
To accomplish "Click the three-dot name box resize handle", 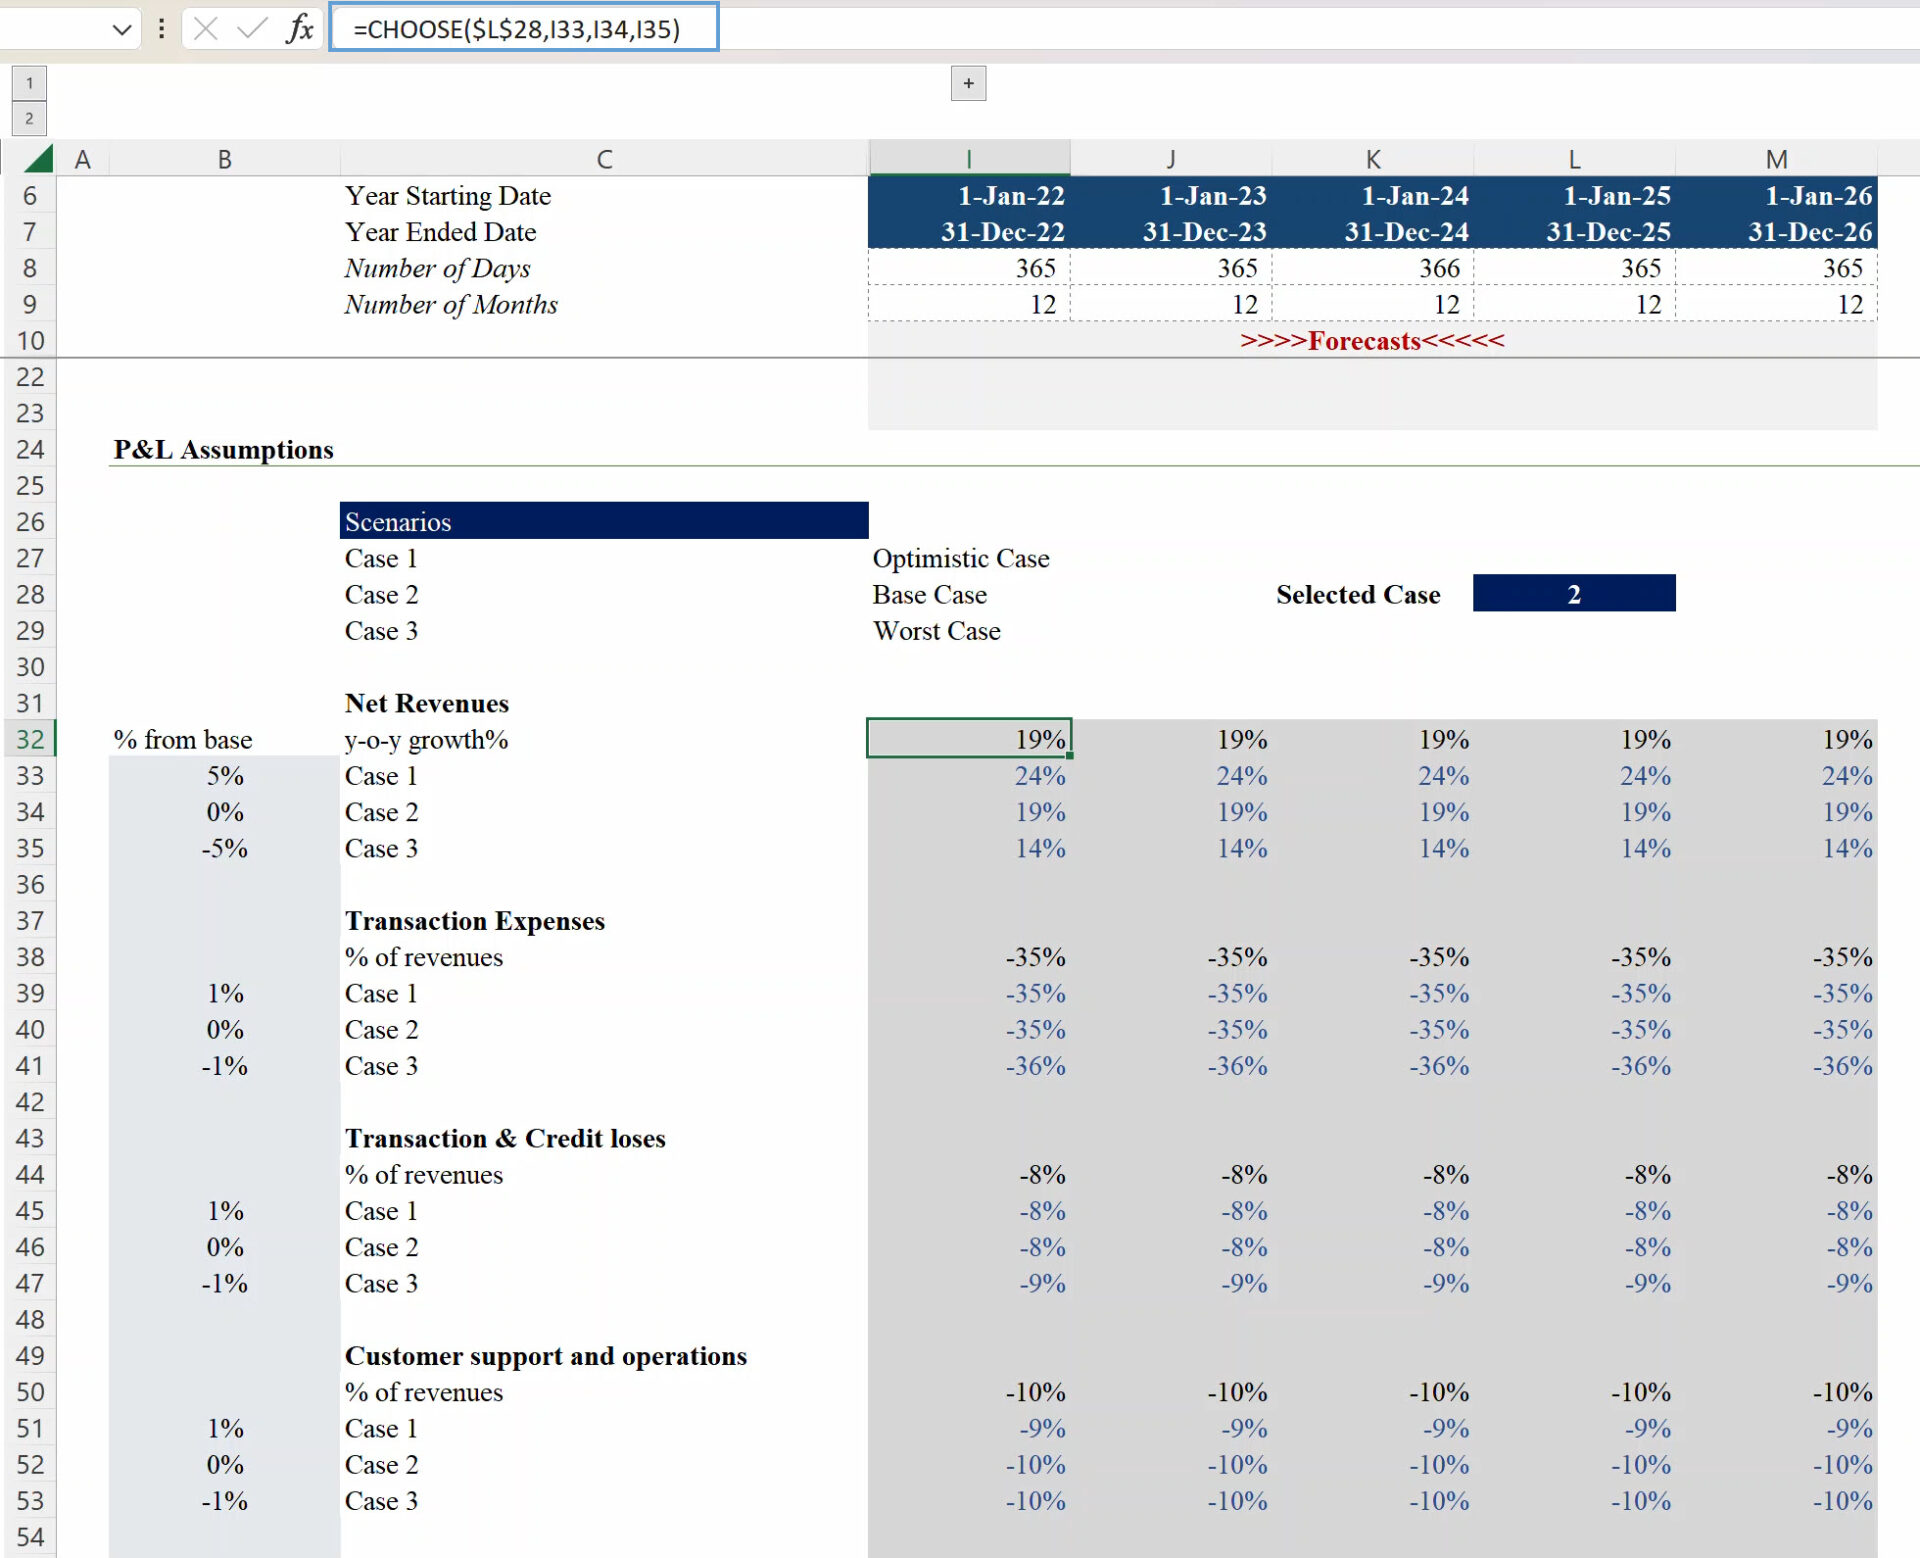I will click(x=161, y=28).
